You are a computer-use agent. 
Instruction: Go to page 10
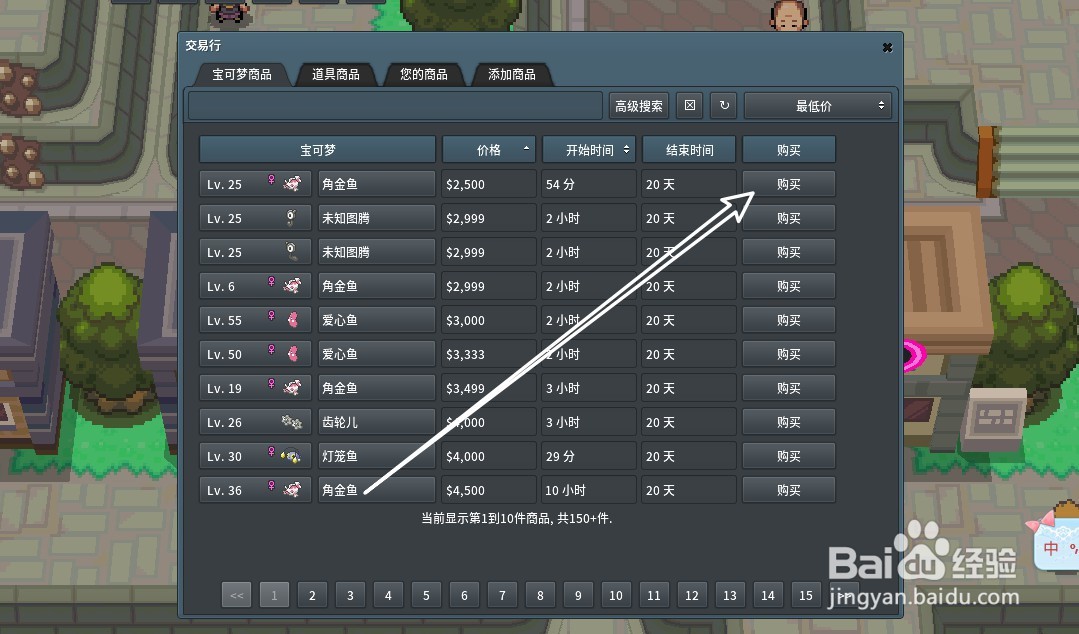click(x=616, y=595)
